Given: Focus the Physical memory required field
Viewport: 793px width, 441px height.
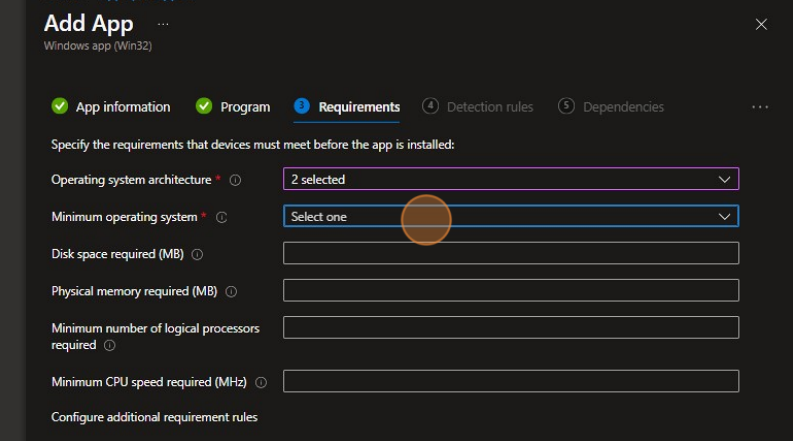Looking at the screenshot, I should point(510,290).
